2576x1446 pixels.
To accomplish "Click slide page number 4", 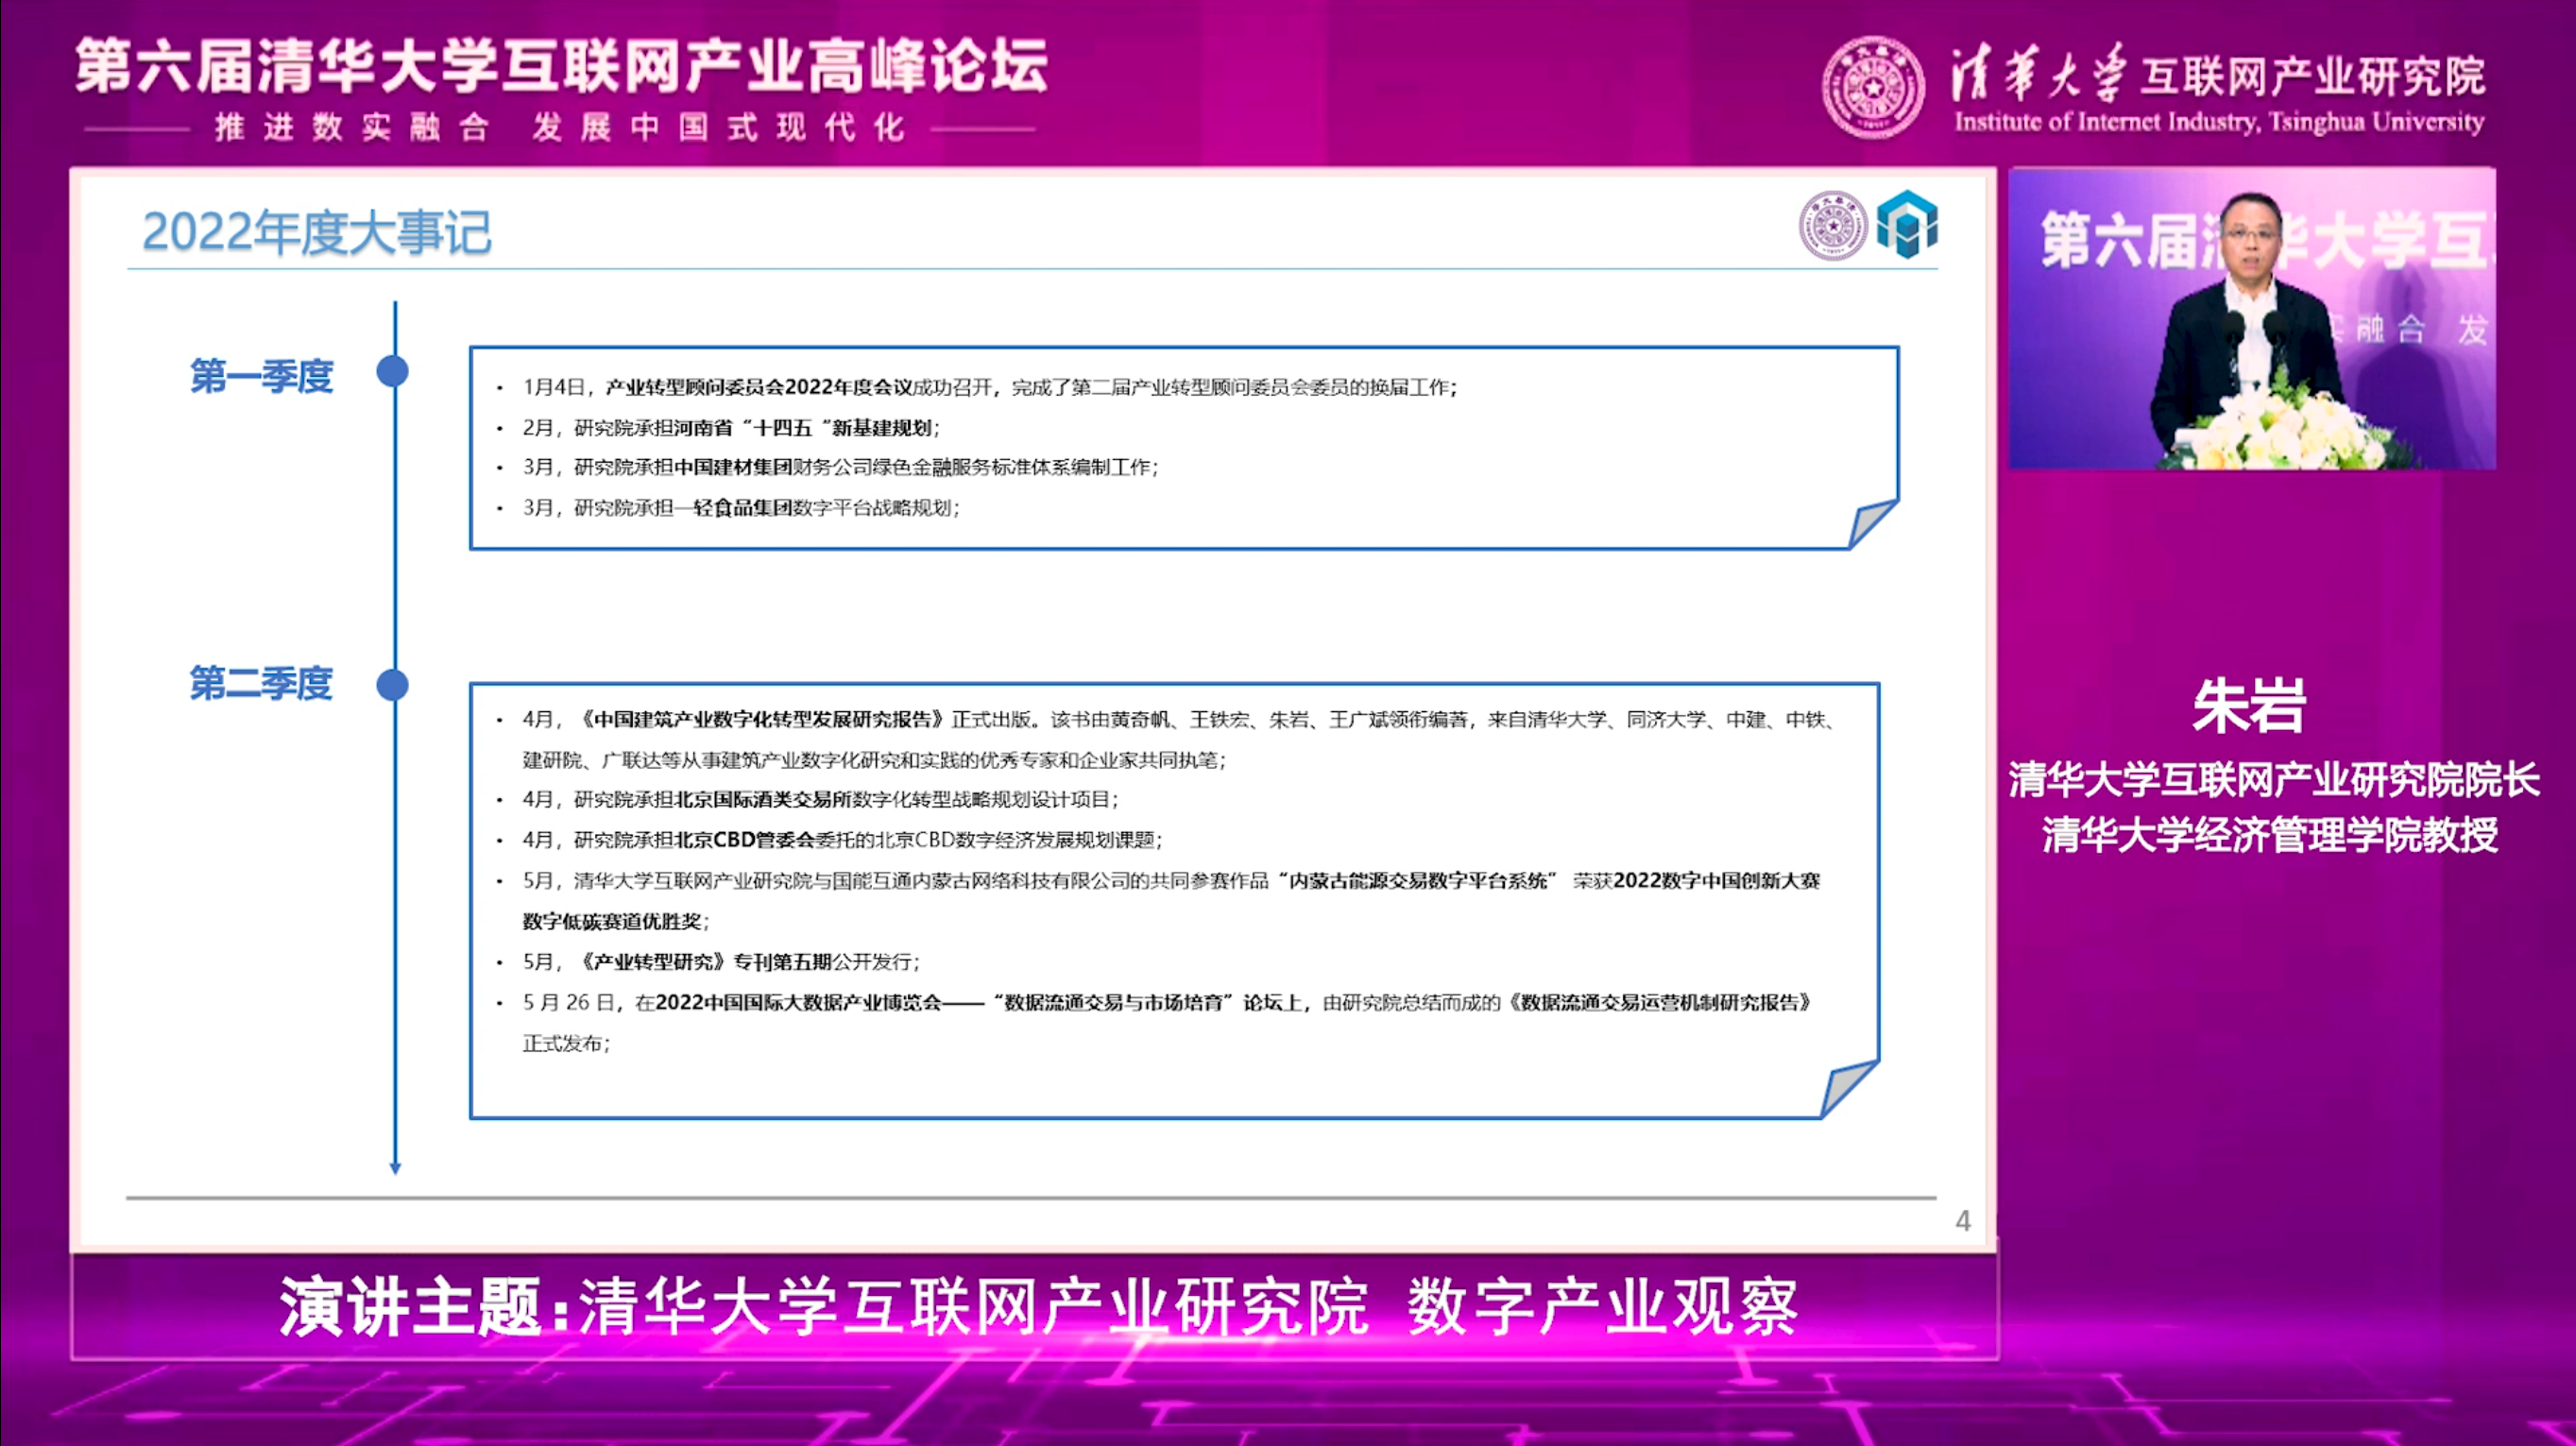I will point(1962,1220).
